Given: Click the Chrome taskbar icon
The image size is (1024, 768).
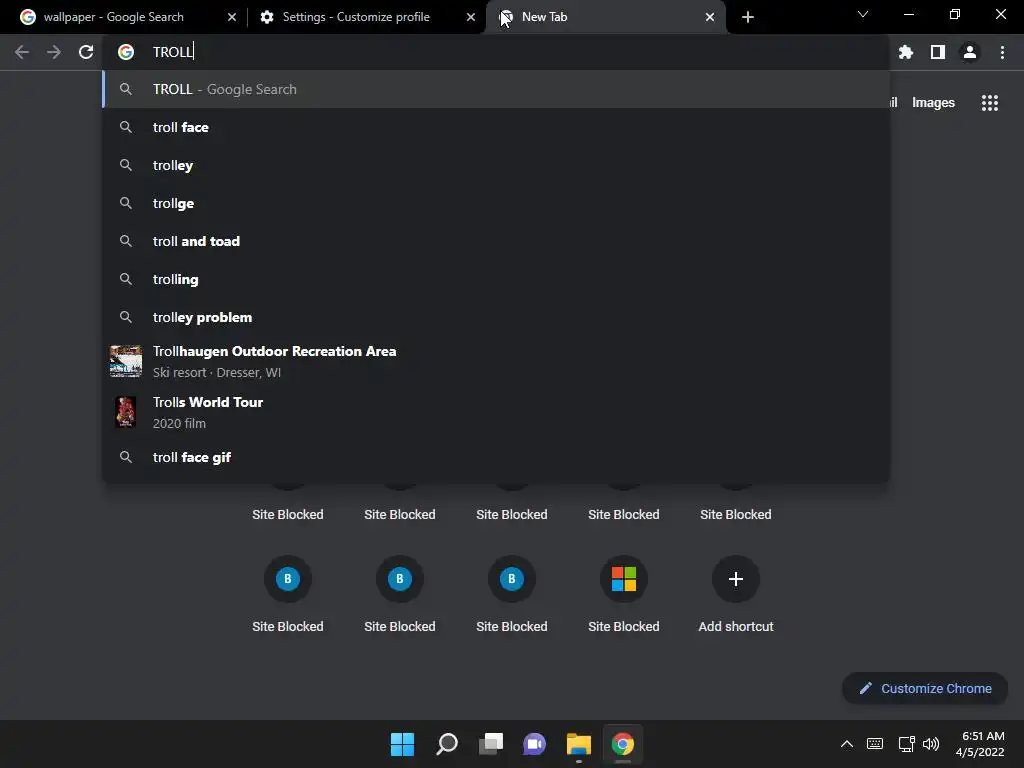Looking at the screenshot, I should point(622,744).
